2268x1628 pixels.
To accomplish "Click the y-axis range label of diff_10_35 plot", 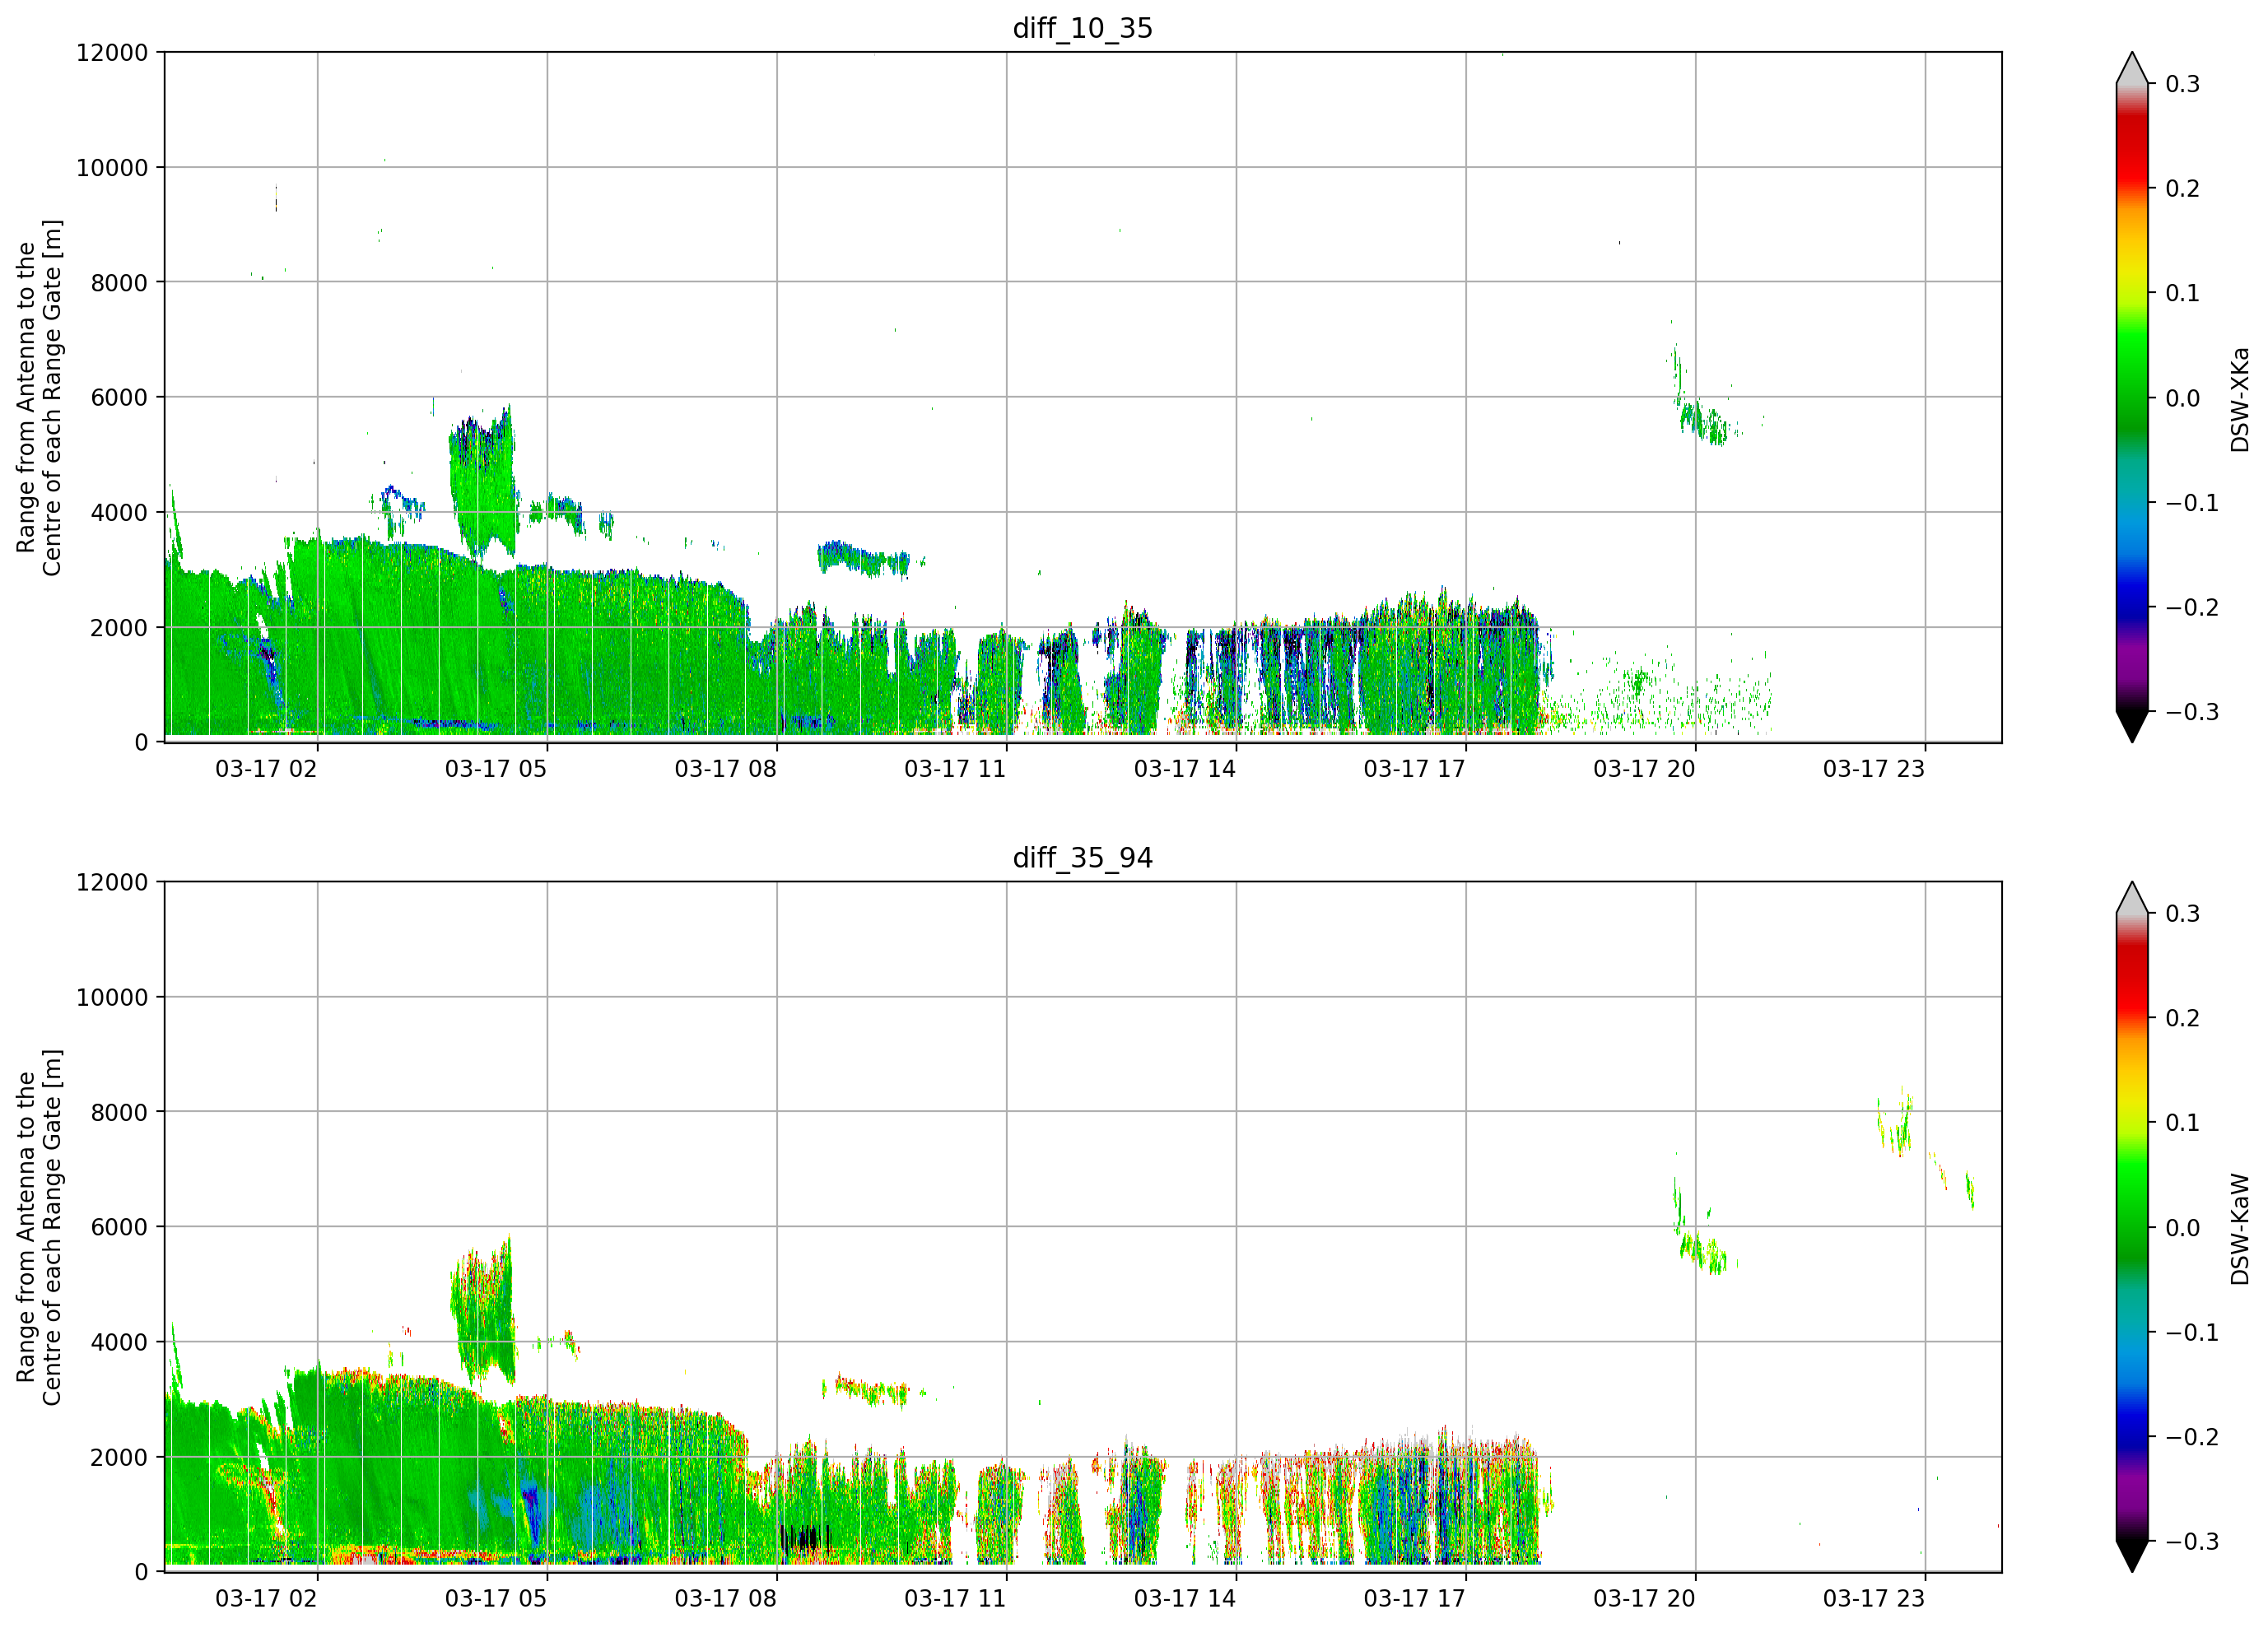I will point(39,397).
